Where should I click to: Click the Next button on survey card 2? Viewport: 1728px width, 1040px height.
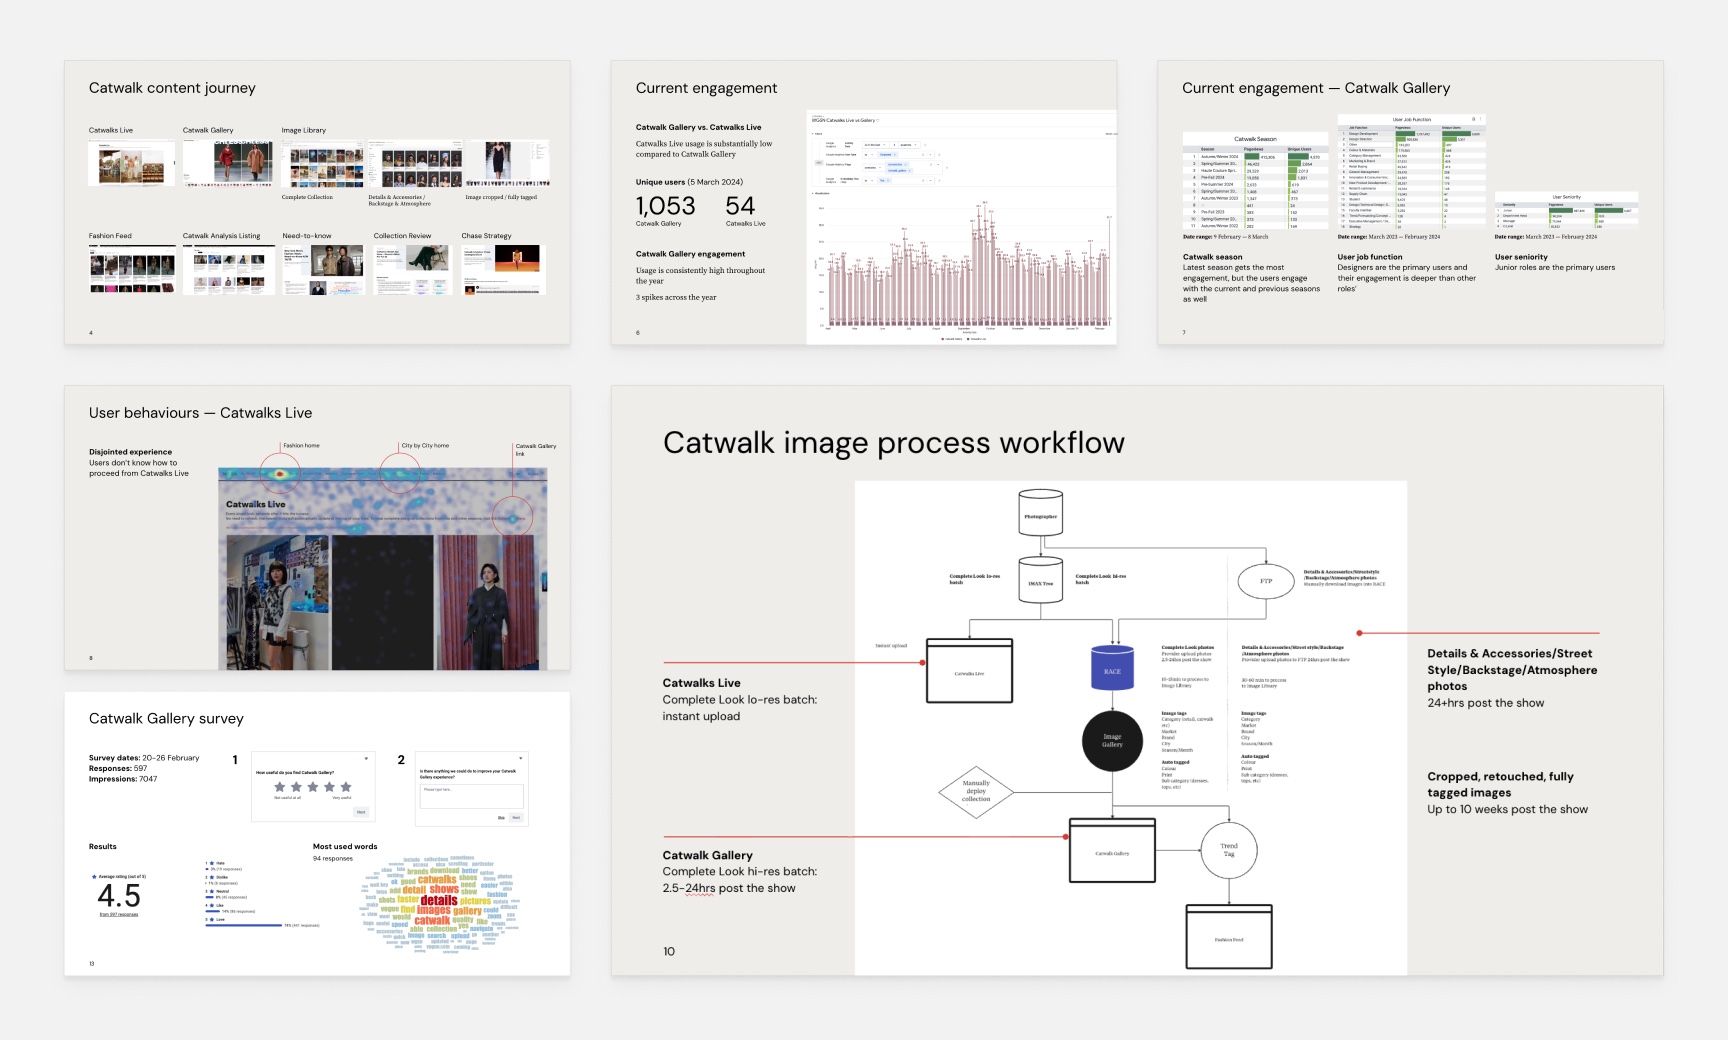tap(516, 818)
